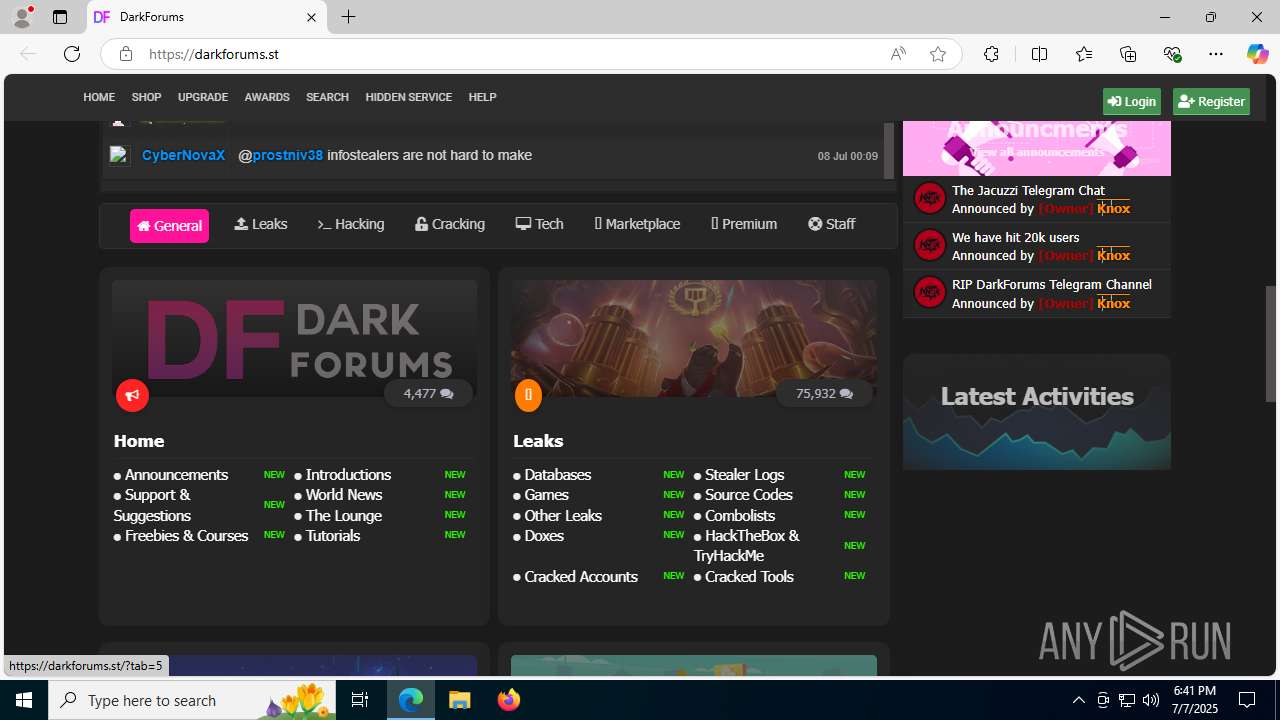
Task: Open tab actions menu icon
Action: click(x=60, y=17)
